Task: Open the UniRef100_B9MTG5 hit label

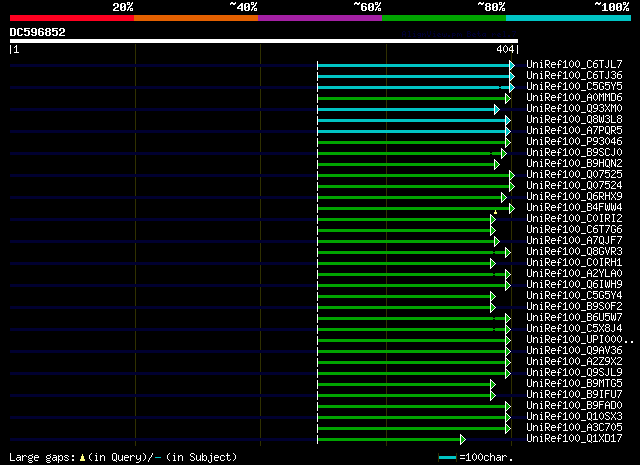Action: [x=574, y=384]
